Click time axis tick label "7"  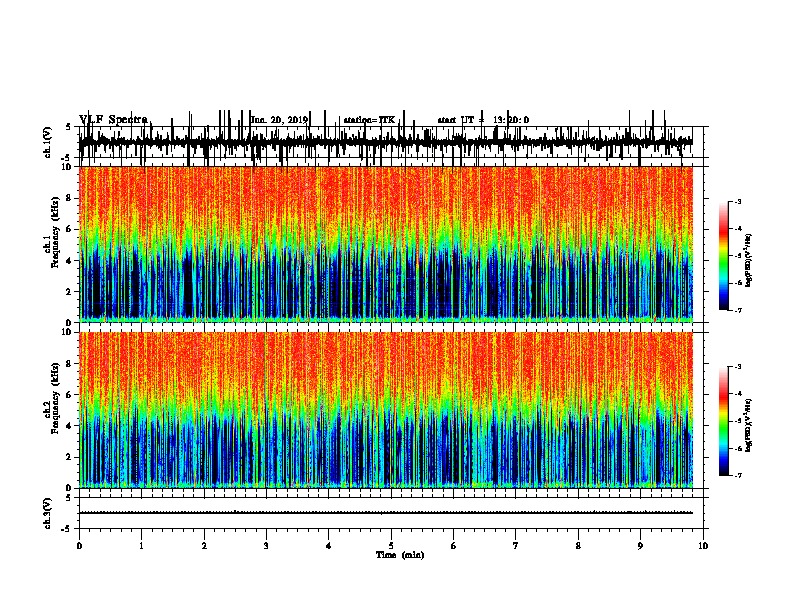[x=516, y=545]
